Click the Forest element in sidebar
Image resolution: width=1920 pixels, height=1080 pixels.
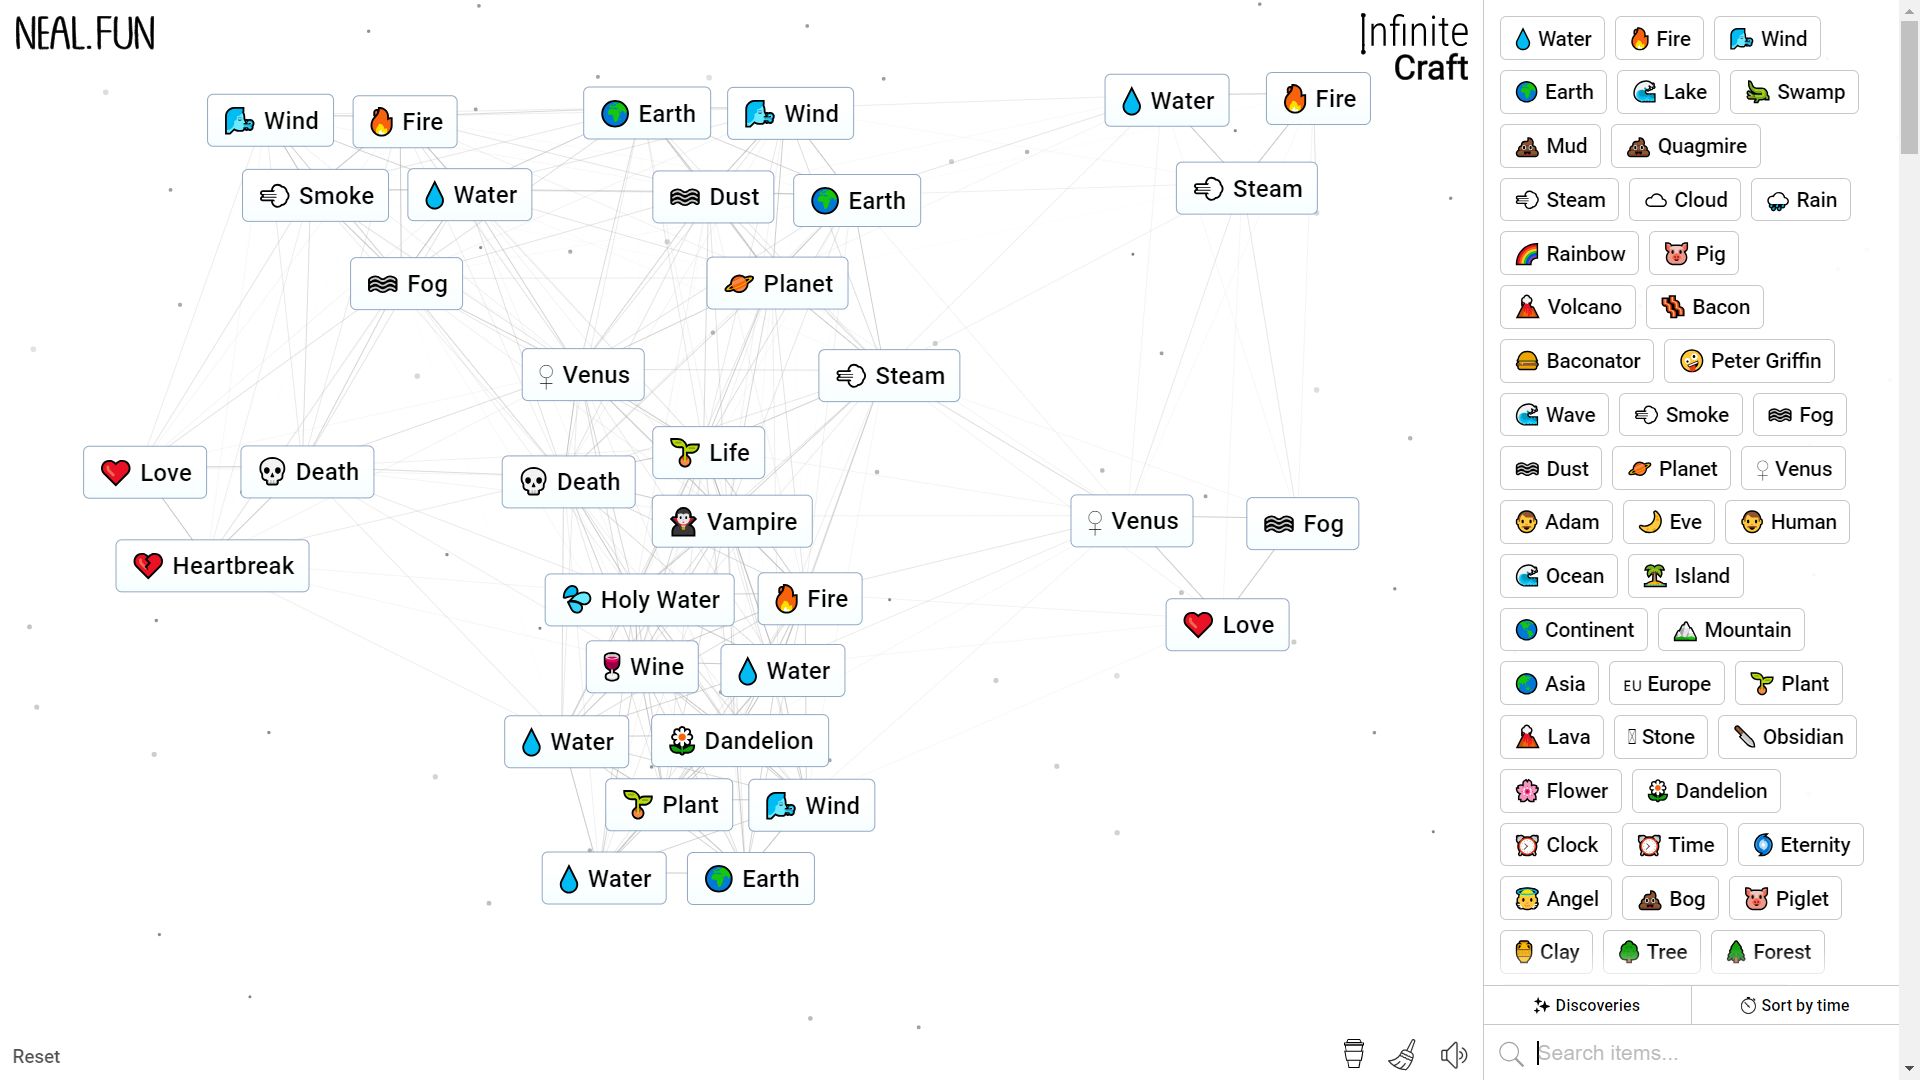pyautogui.click(x=1770, y=952)
